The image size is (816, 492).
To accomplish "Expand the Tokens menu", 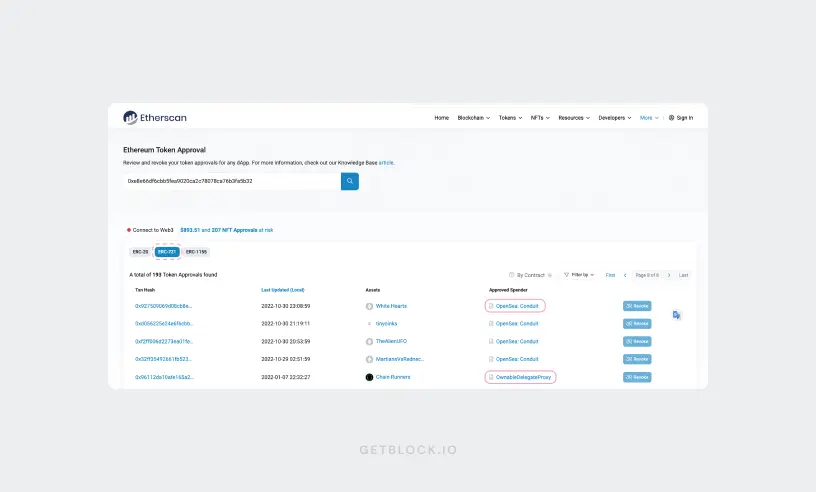I will pos(511,118).
